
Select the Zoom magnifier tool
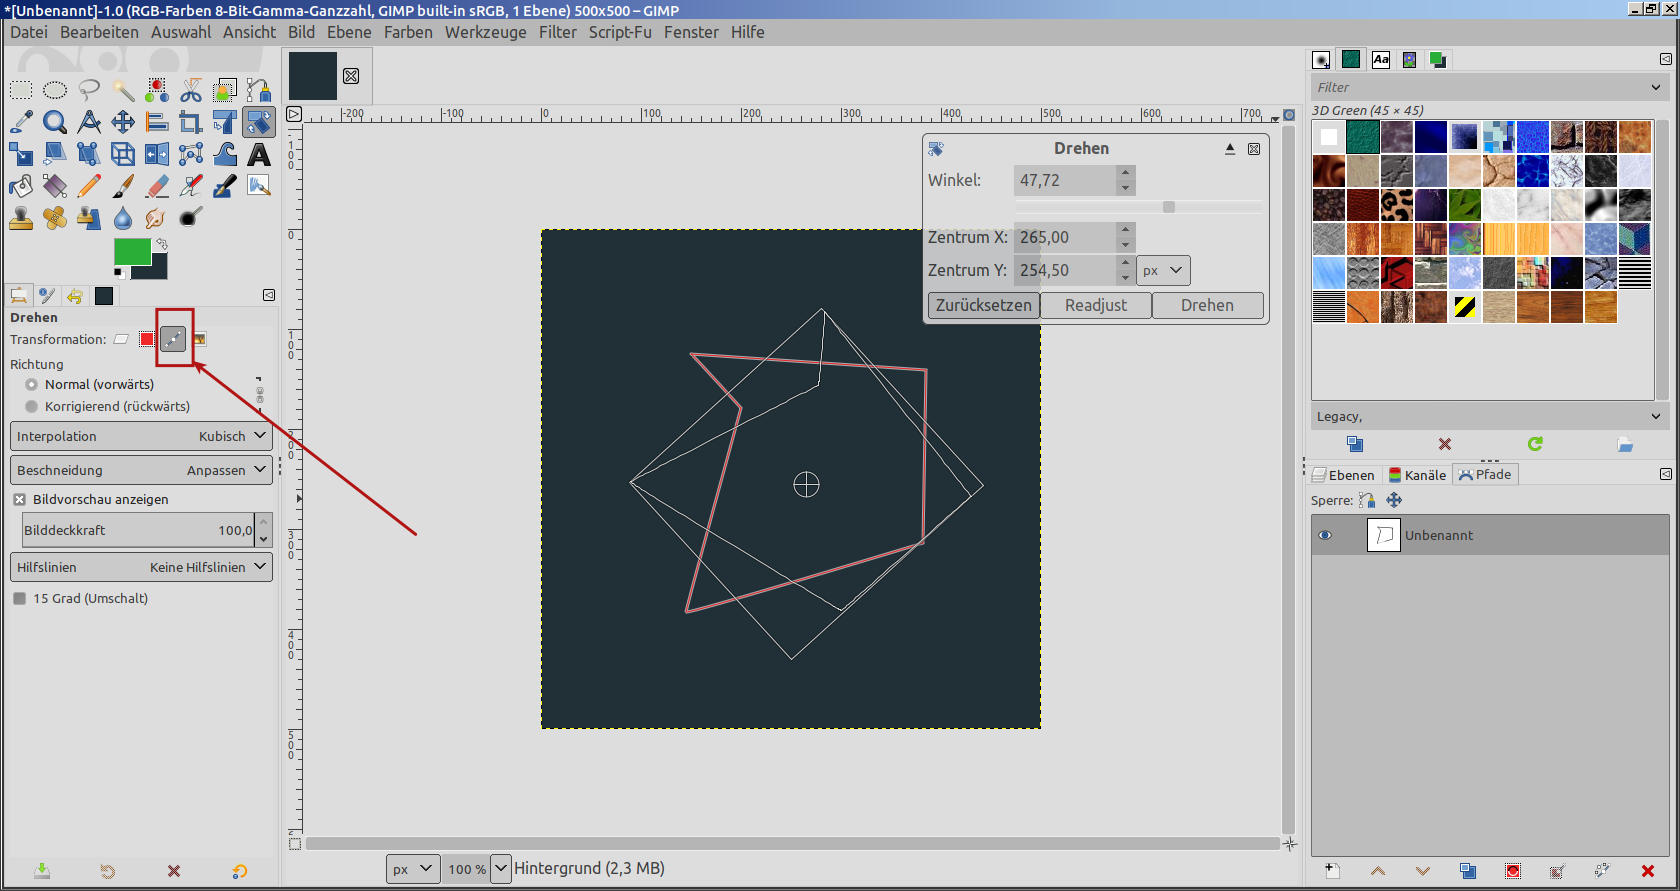click(x=55, y=122)
